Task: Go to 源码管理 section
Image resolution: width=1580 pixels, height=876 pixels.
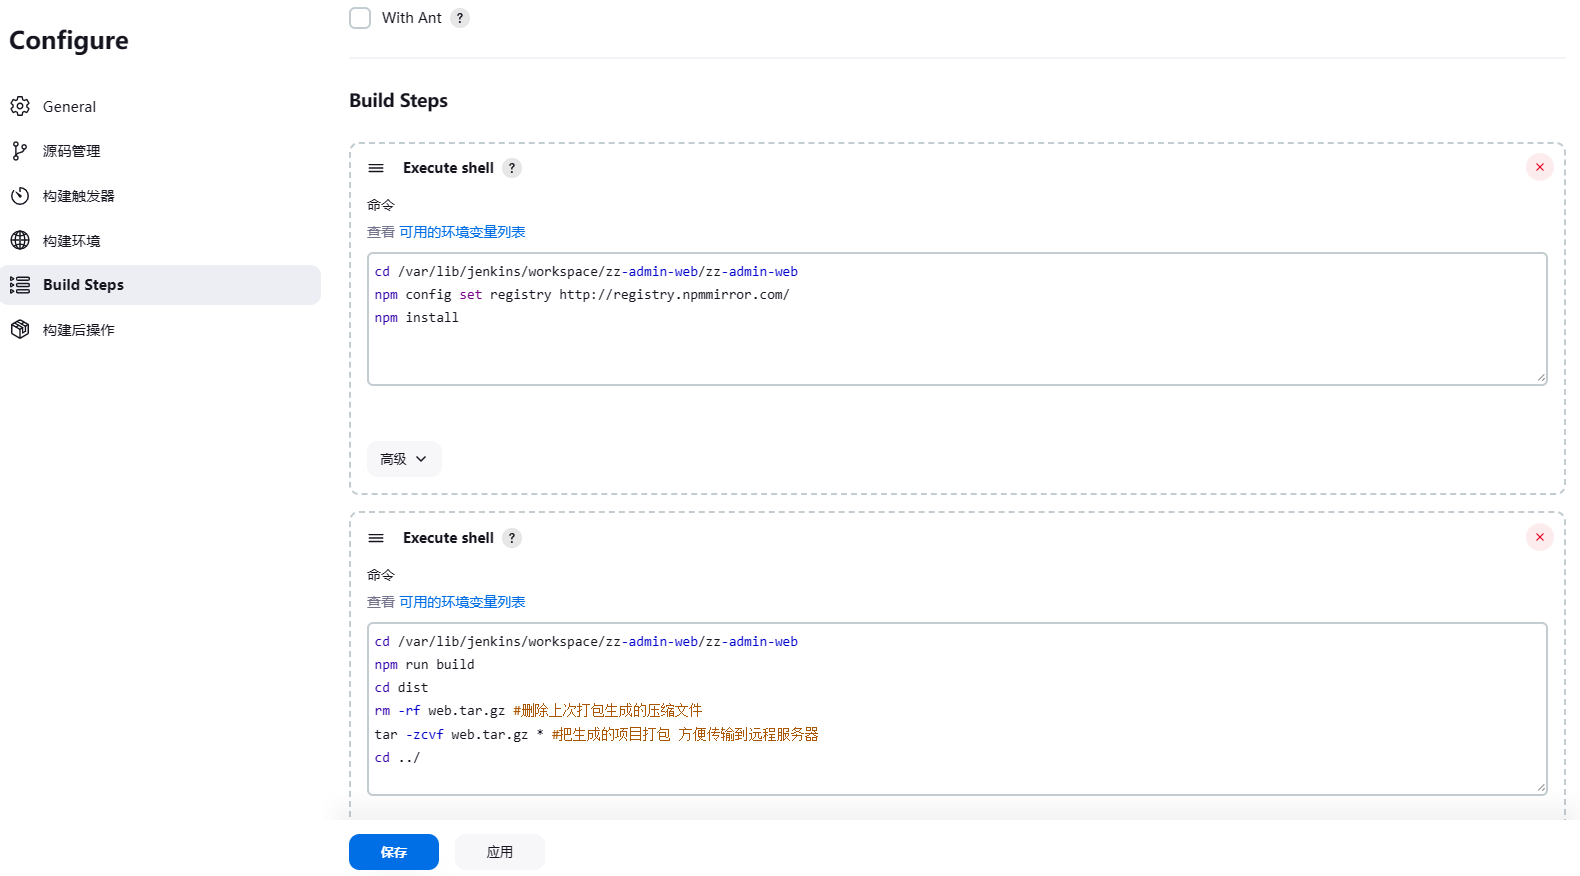Action: coord(160,151)
